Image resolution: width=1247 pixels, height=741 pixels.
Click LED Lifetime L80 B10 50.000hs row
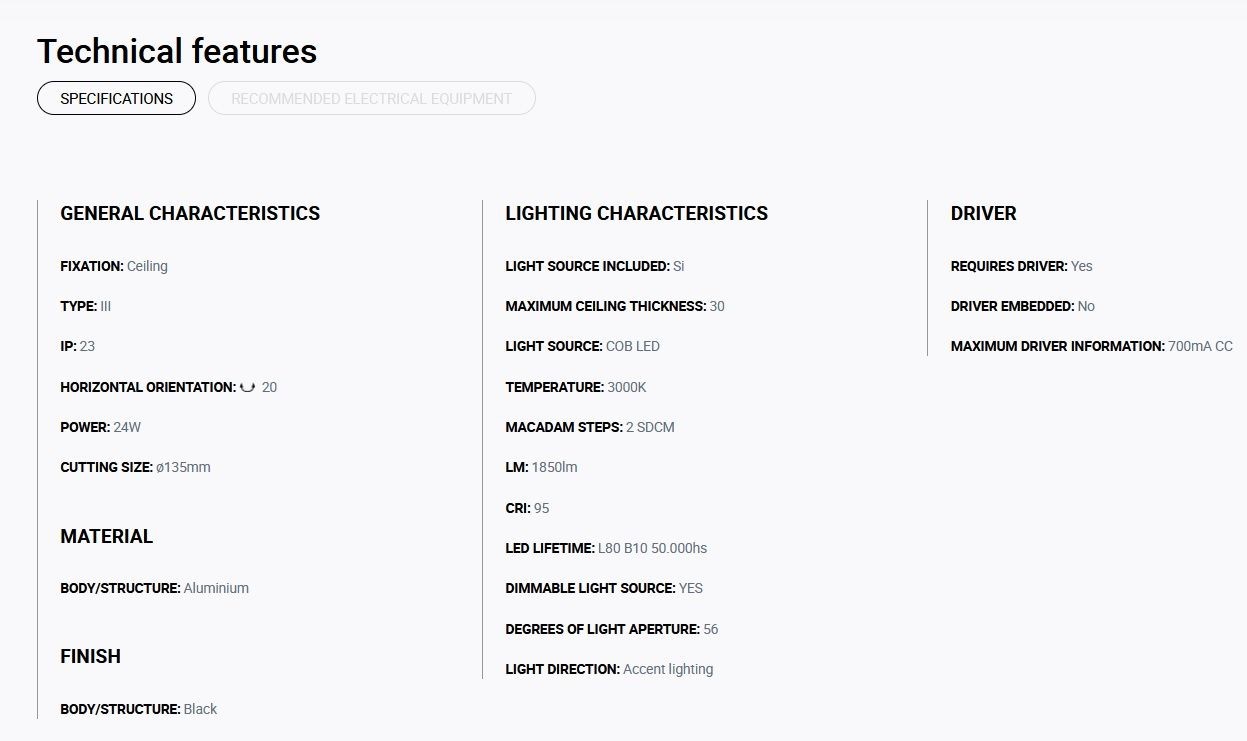606,548
